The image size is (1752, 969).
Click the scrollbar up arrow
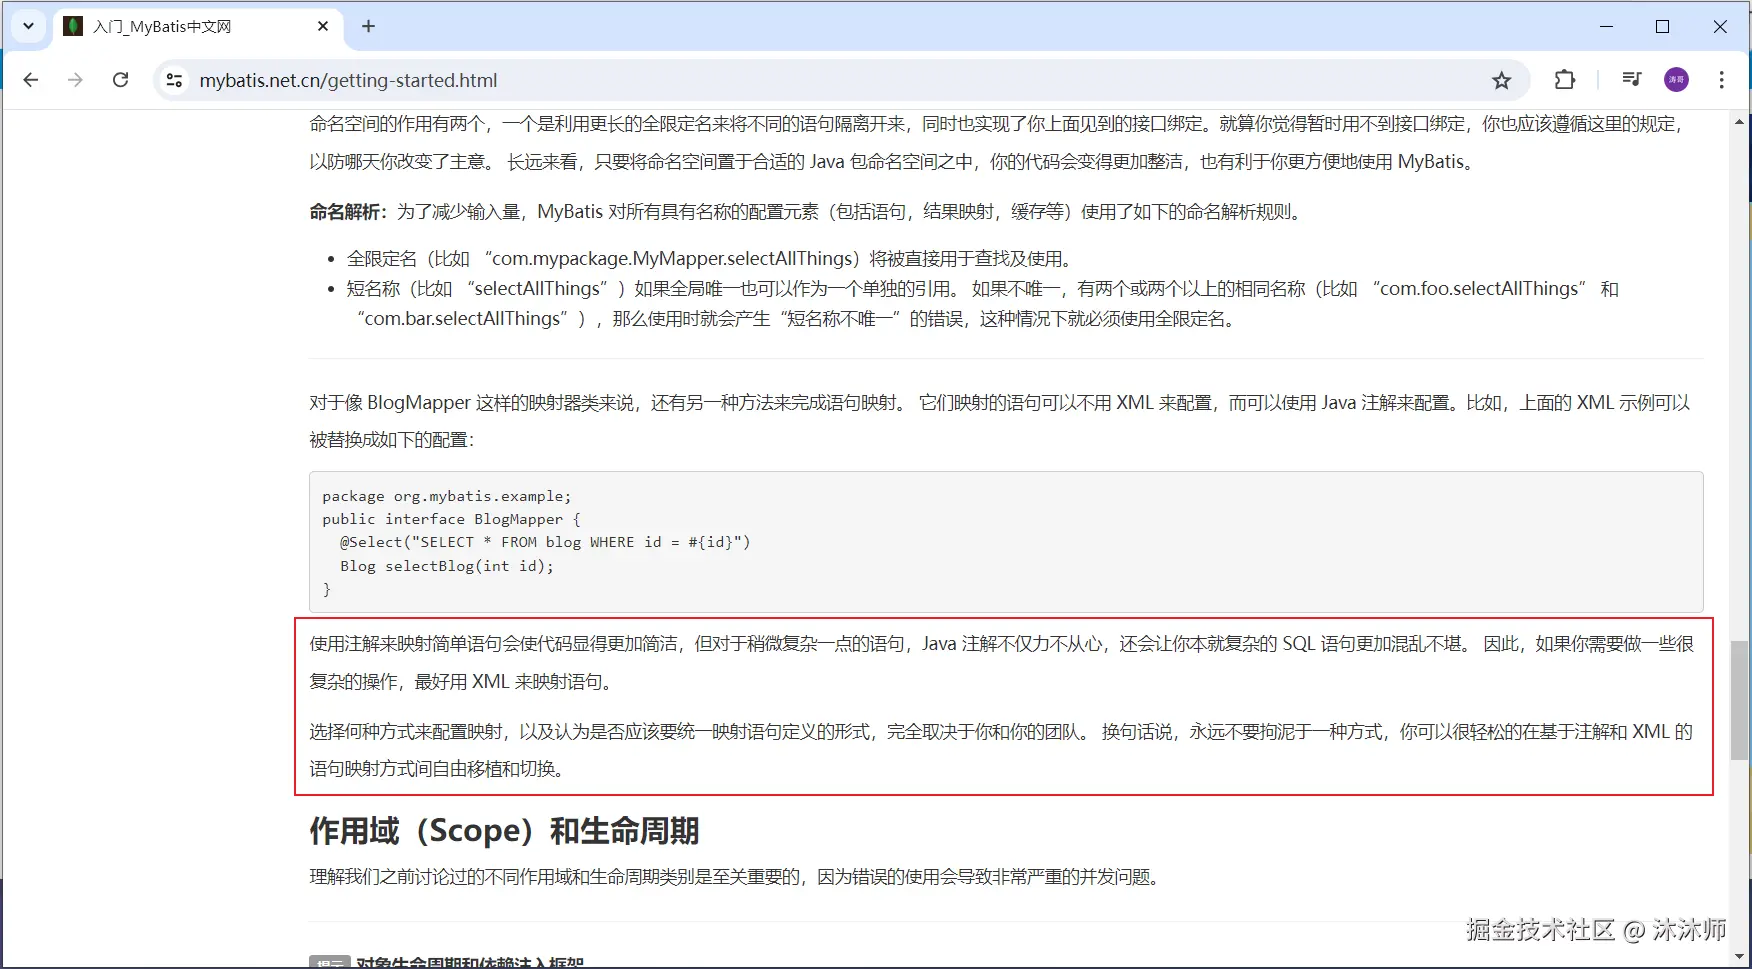point(1739,122)
